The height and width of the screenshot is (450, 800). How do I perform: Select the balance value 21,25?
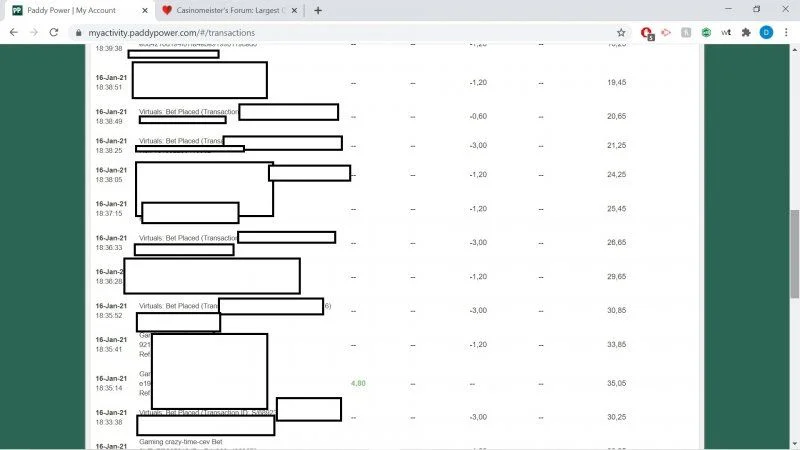[616, 145]
